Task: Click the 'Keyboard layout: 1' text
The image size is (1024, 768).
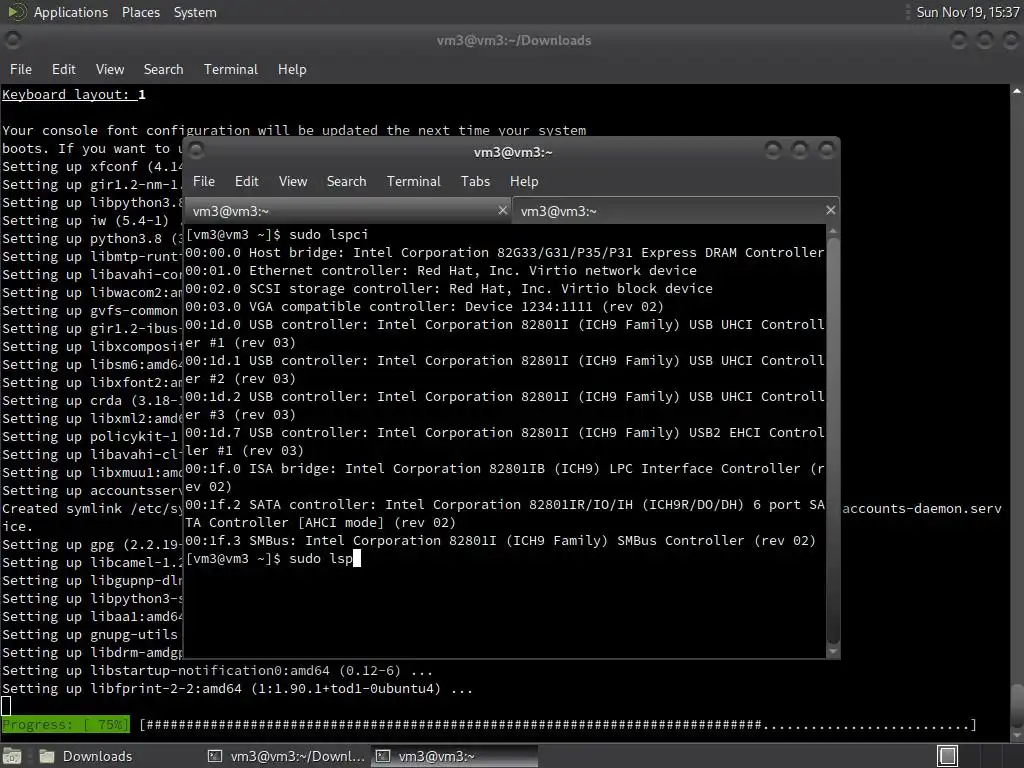Action: [x=74, y=95]
